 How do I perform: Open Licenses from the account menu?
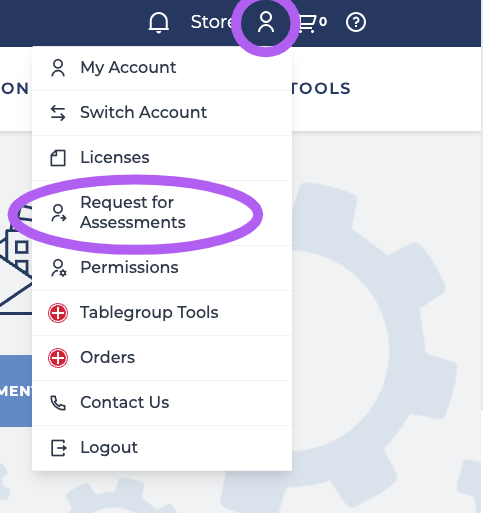162,158
